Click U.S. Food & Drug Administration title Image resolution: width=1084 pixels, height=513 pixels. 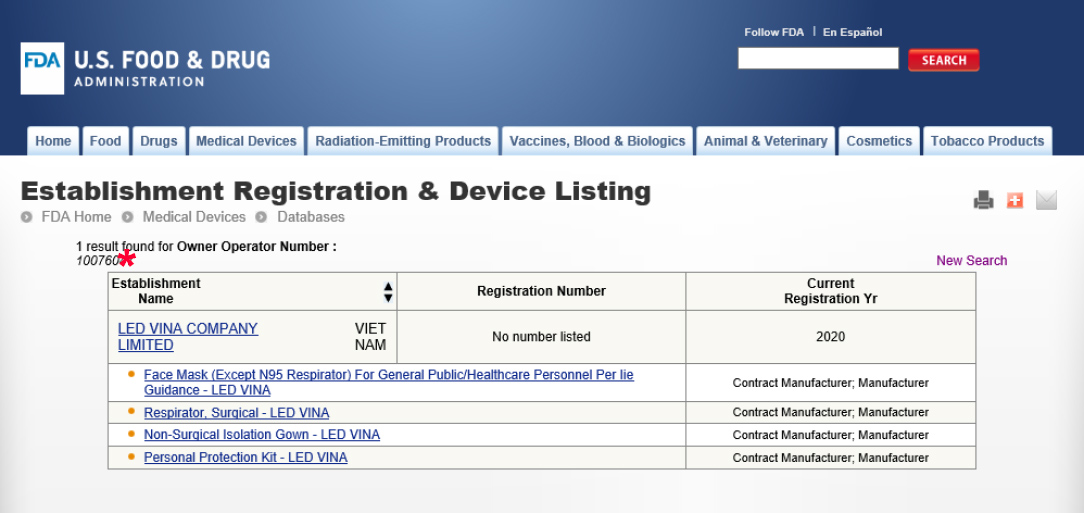pos(171,68)
